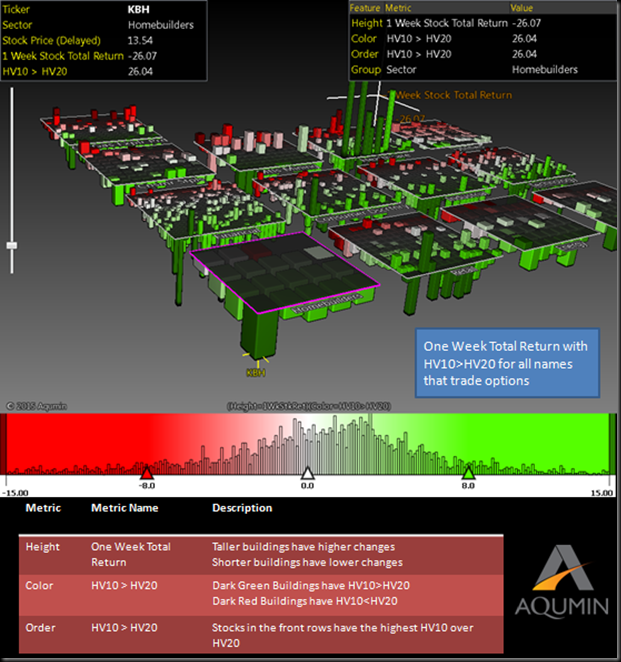Click the yellow Height feature label in the Feature panel
Image resolution: width=621 pixels, height=662 pixels.
366,23
